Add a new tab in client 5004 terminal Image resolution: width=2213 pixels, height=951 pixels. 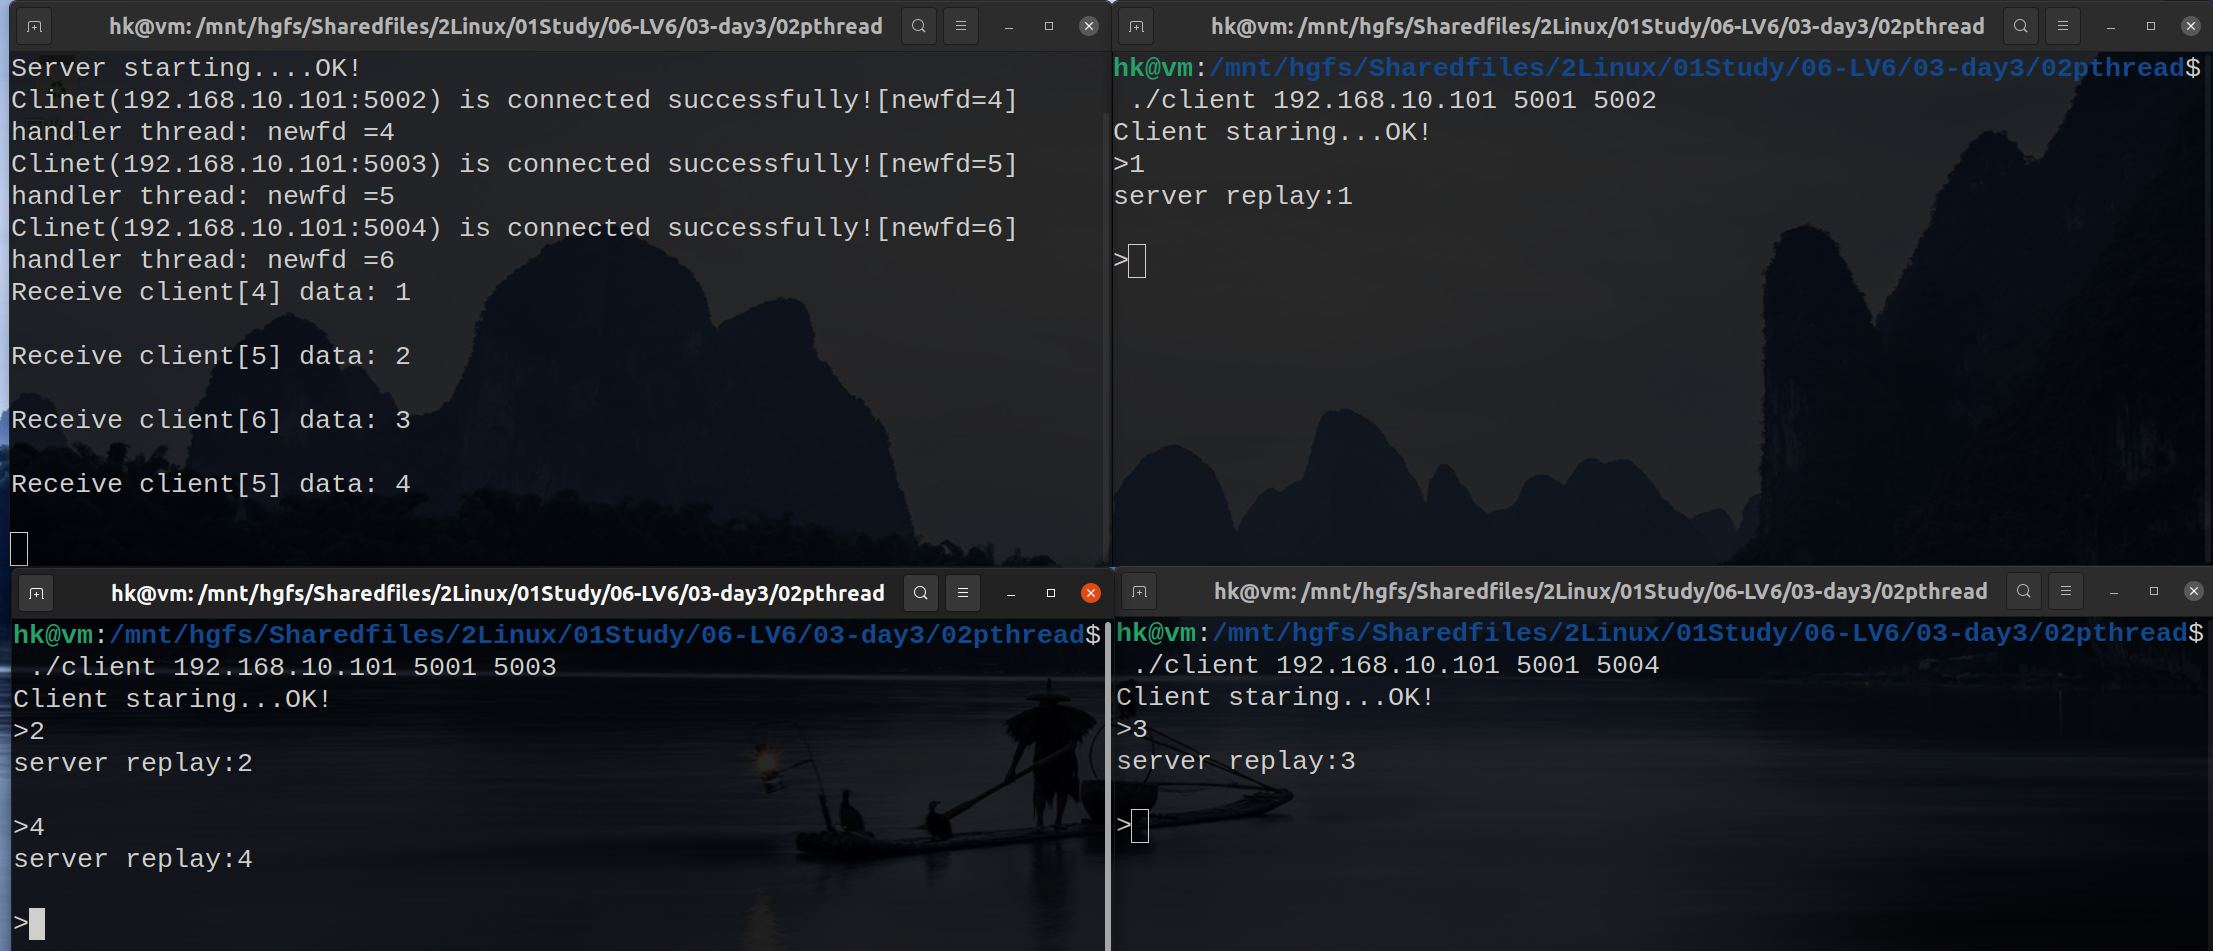(x=1139, y=592)
